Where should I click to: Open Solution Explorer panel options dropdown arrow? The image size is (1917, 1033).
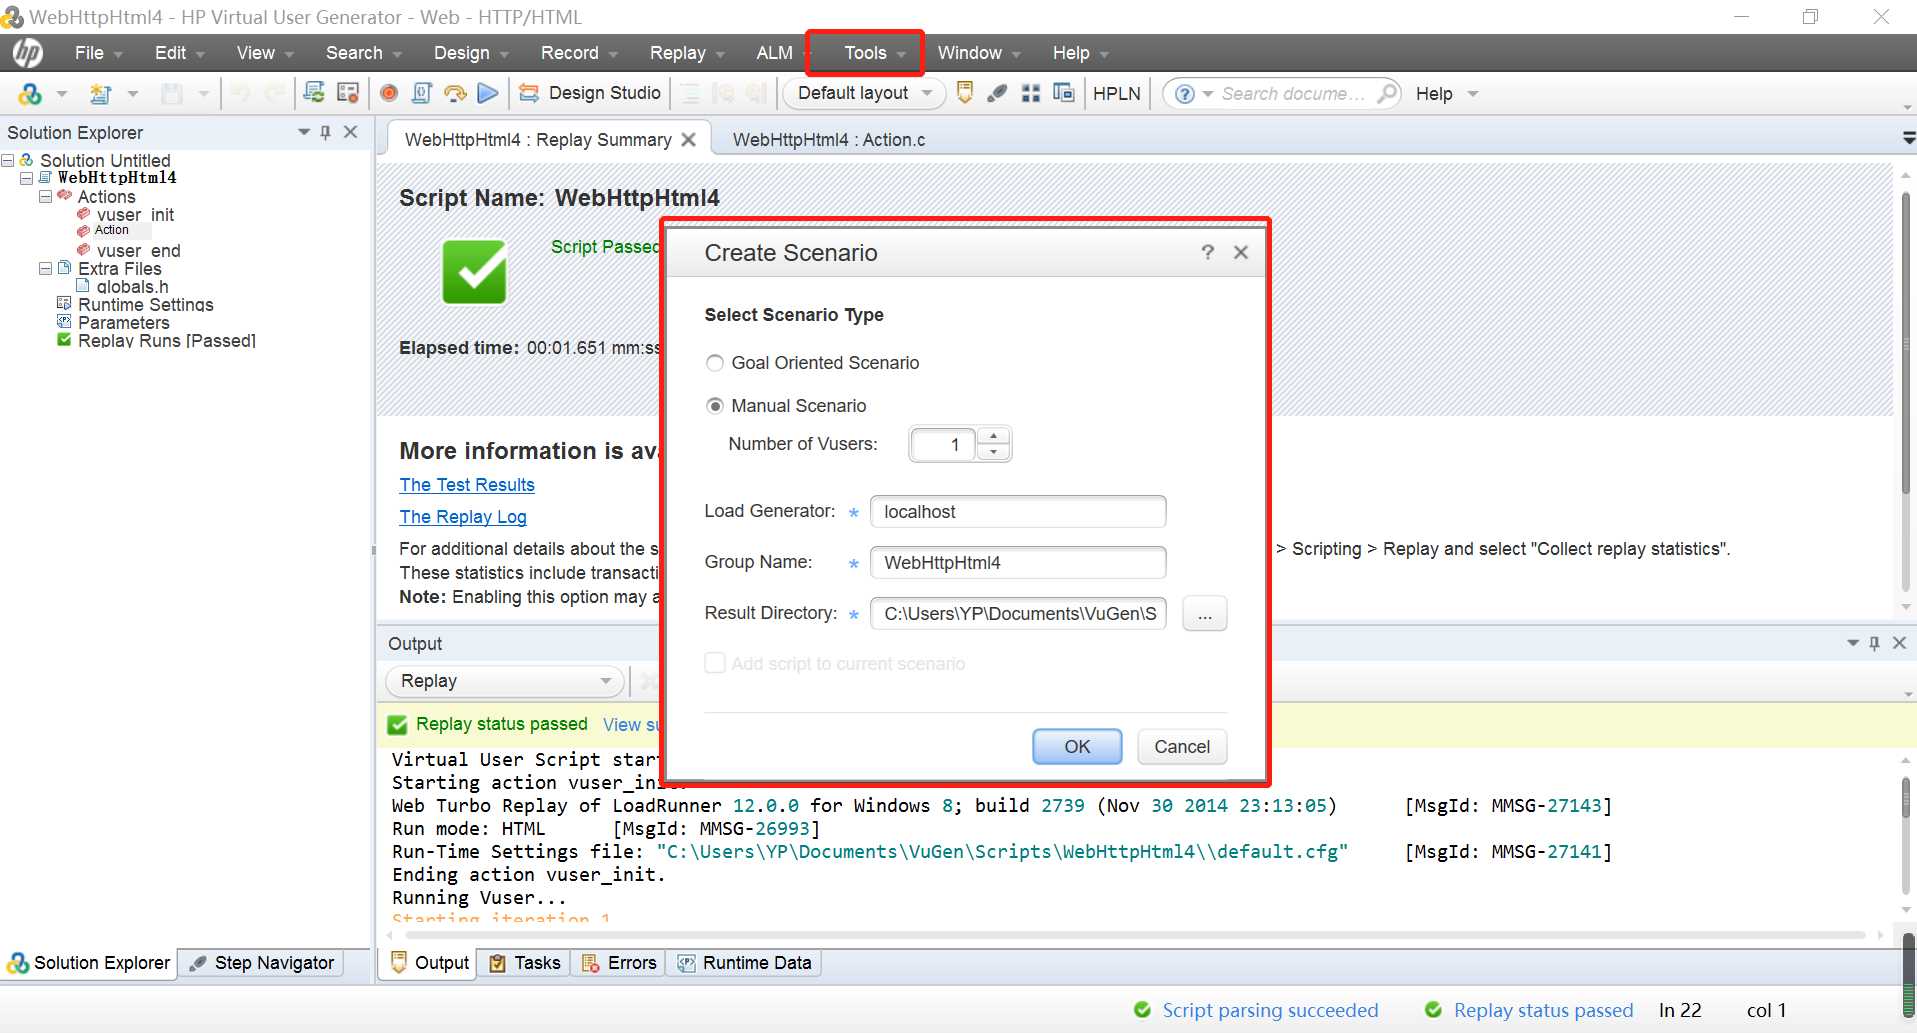click(x=304, y=132)
